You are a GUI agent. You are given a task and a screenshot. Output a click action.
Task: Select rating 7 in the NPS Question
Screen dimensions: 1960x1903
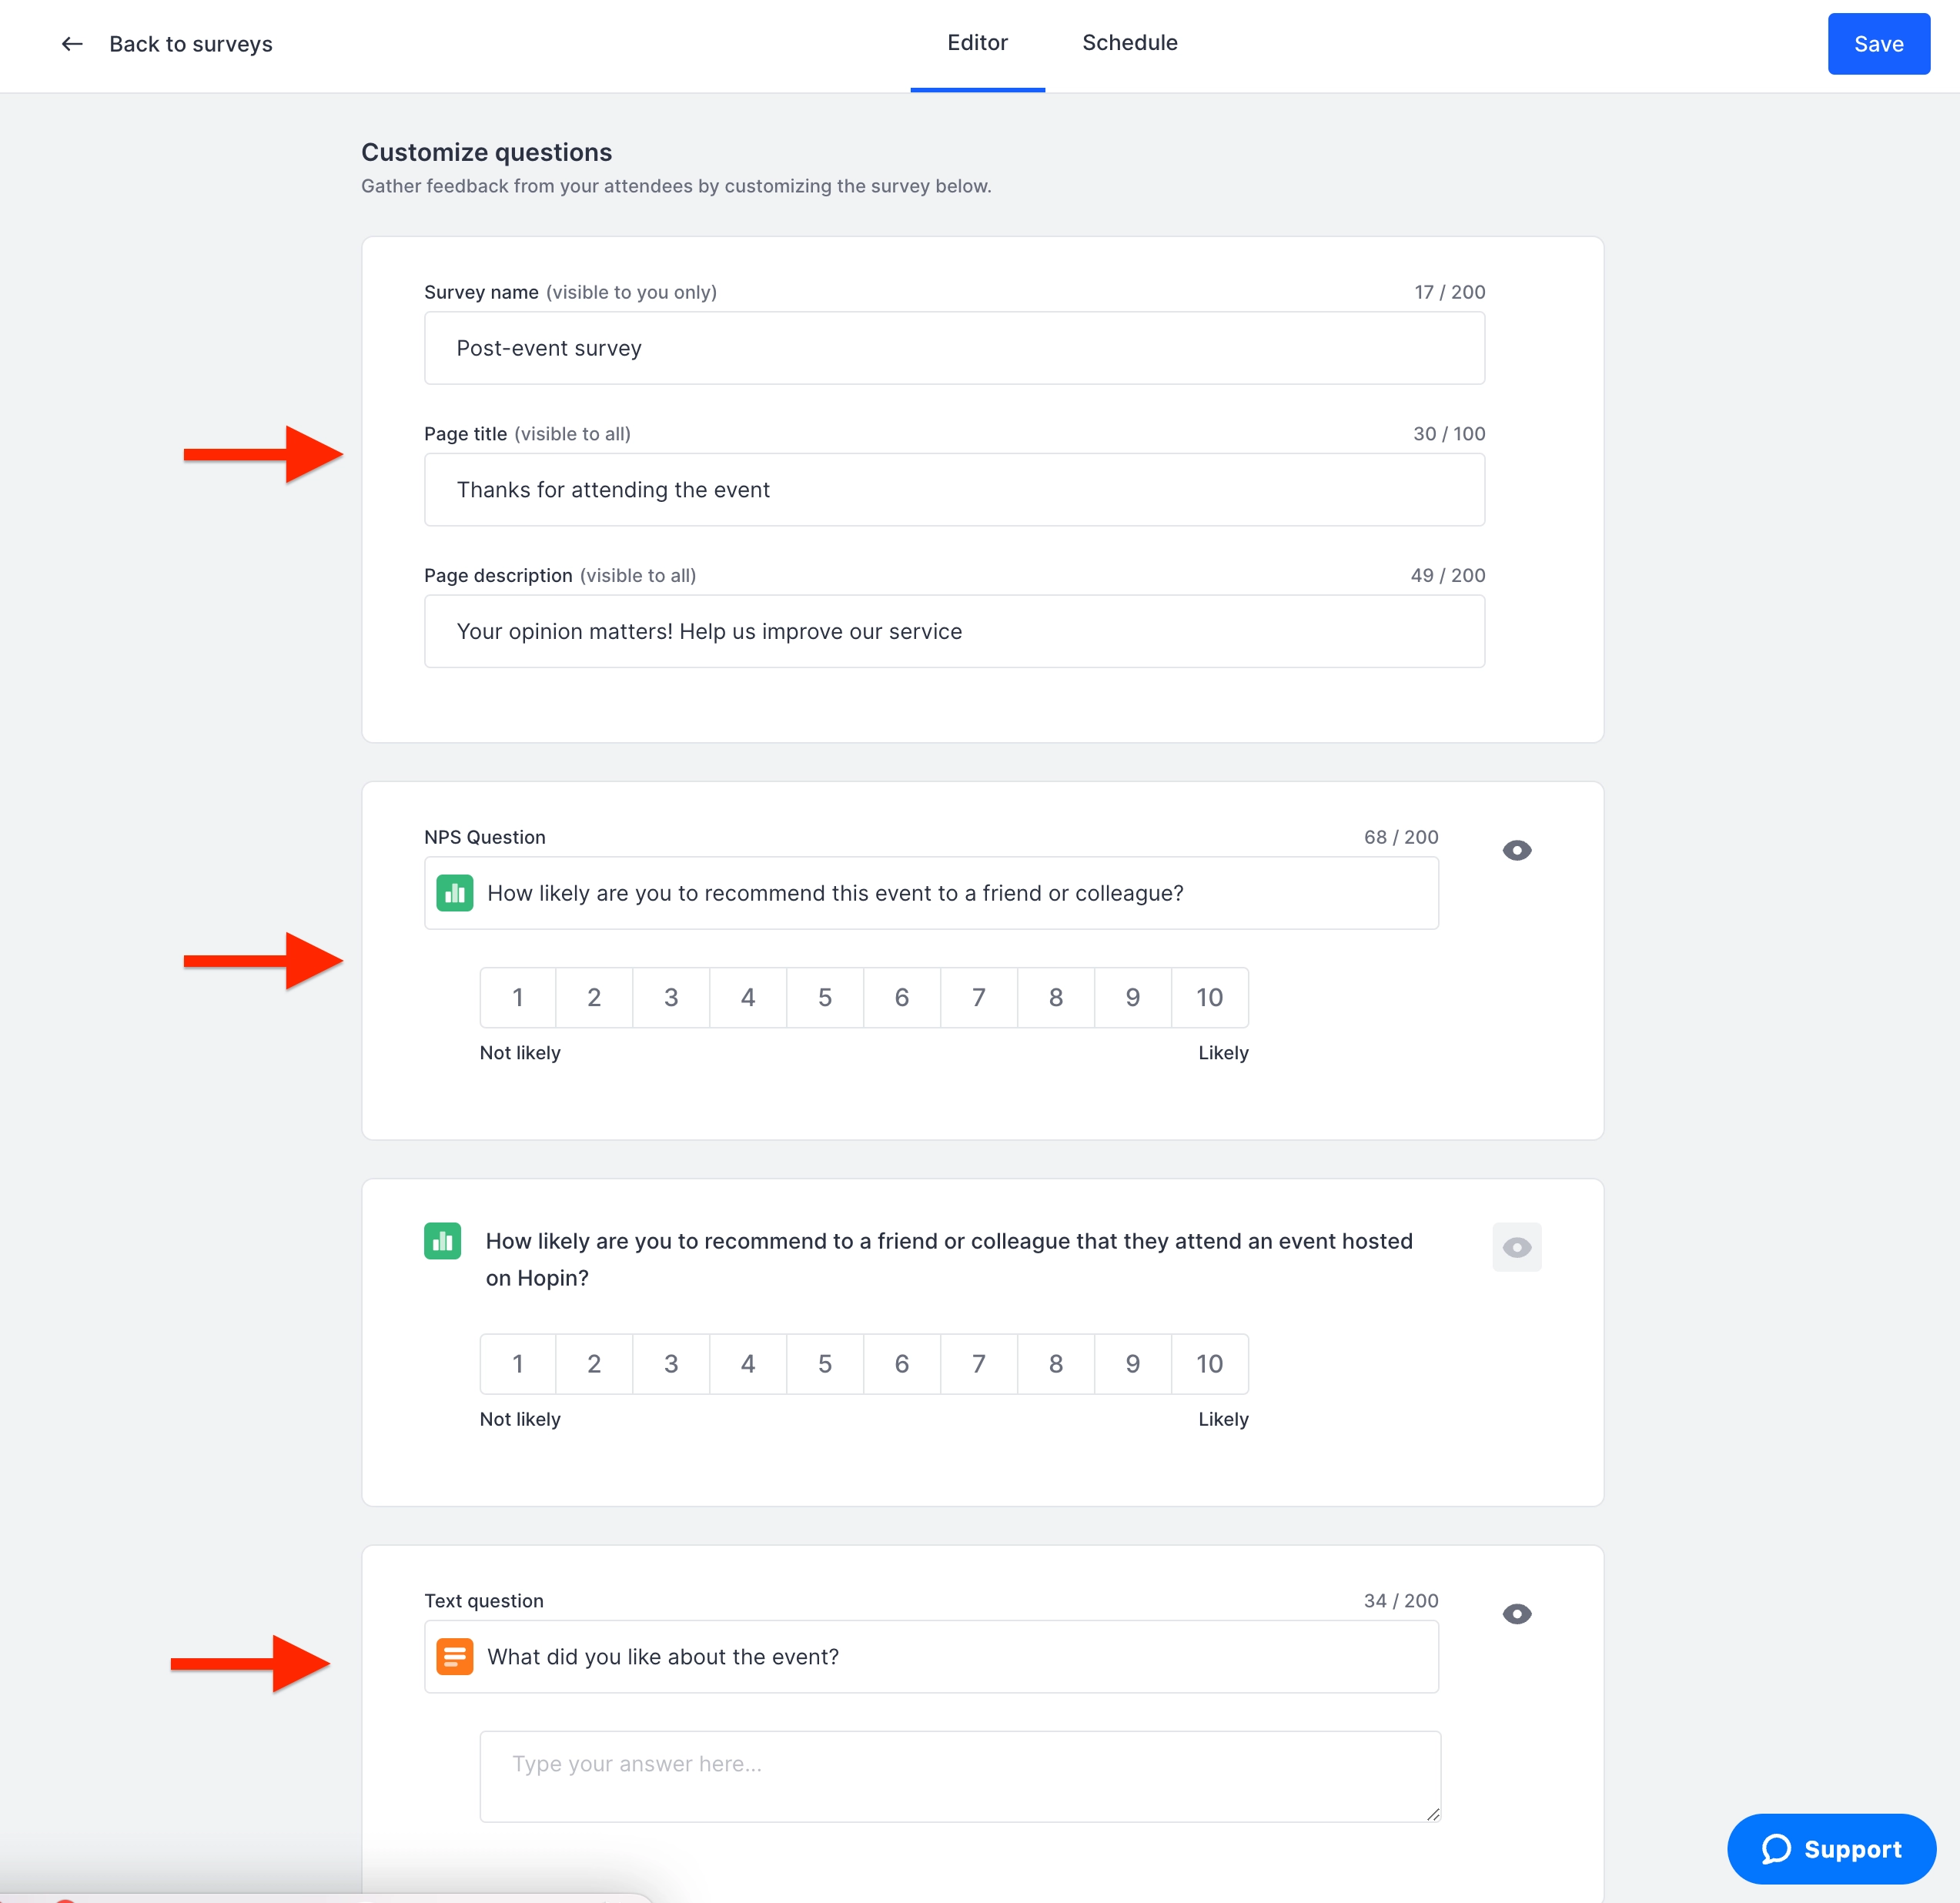pos(979,997)
